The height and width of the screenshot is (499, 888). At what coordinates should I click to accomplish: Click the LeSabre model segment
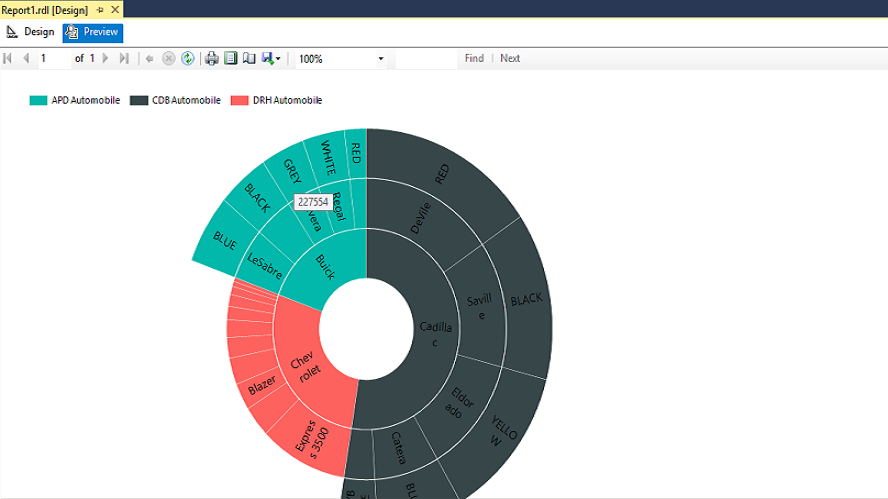pyautogui.click(x=265, y=266)
